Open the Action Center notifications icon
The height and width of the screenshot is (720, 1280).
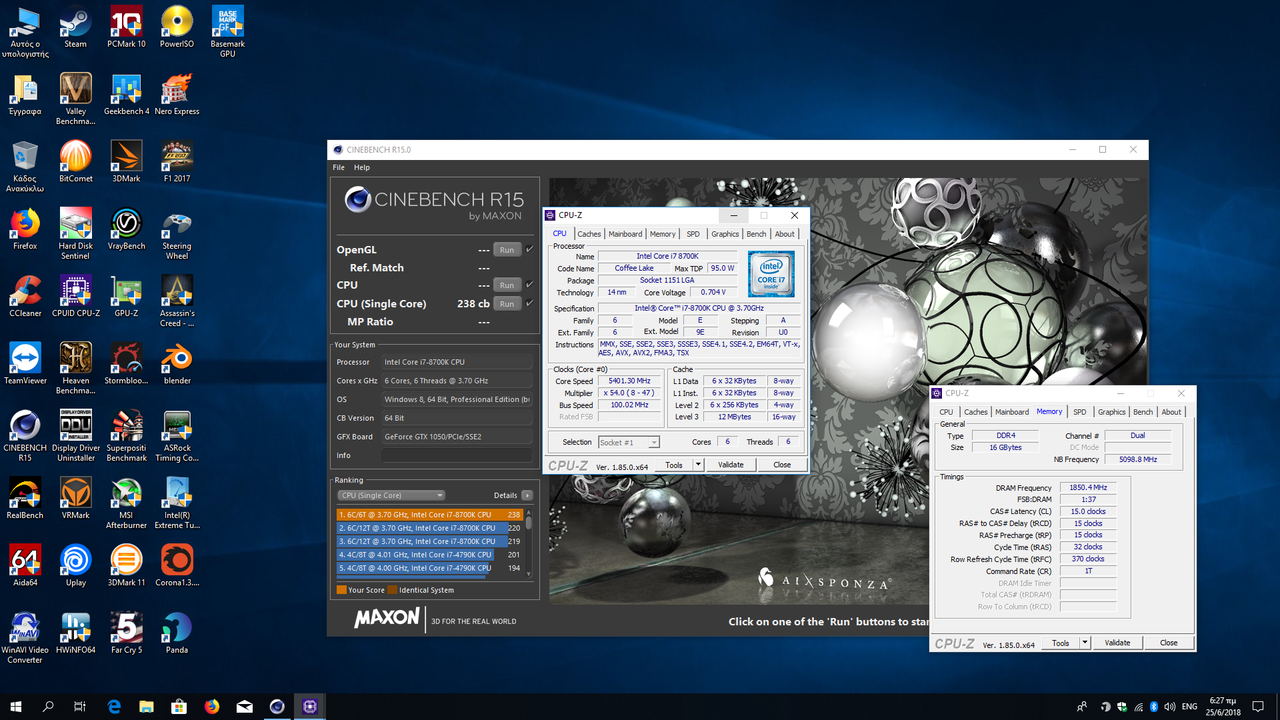point(1258,706)
